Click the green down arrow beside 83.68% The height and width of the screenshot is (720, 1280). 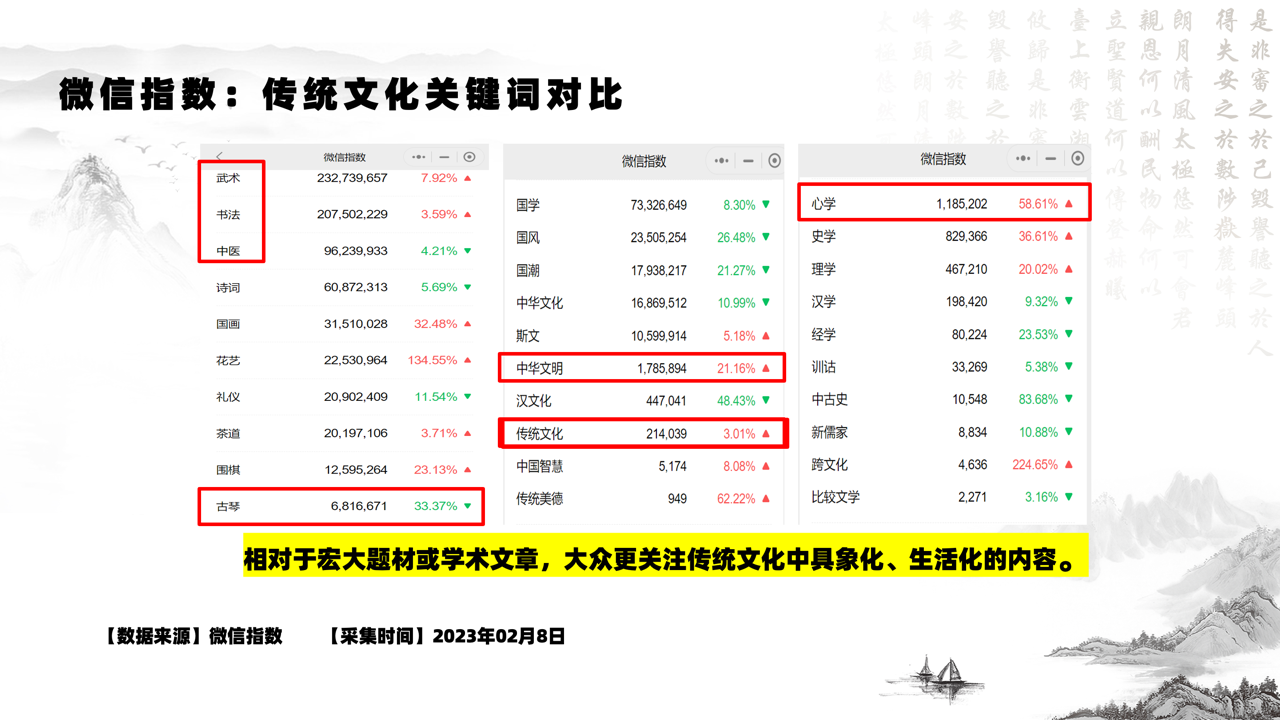click(1068, 399)
